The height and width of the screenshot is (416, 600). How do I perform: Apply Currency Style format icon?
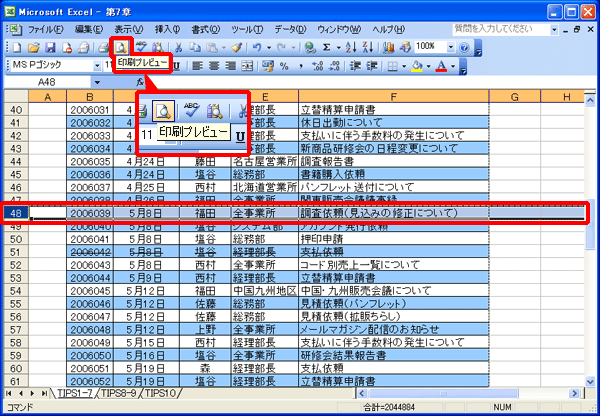(268, 66)
